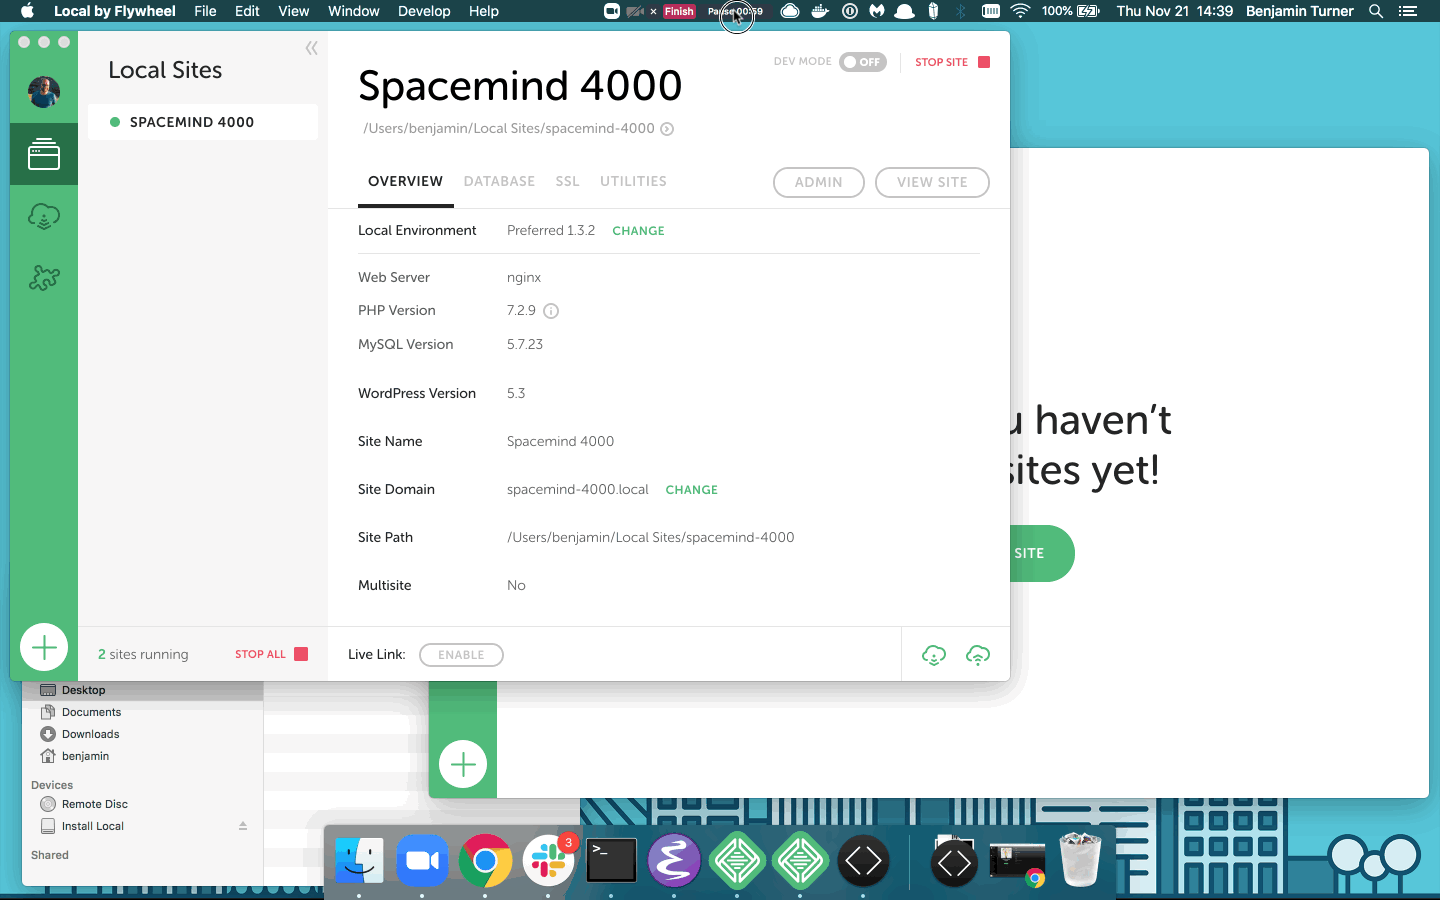Change the Site Domain
1440x900 pixels.
click(692, 490)
